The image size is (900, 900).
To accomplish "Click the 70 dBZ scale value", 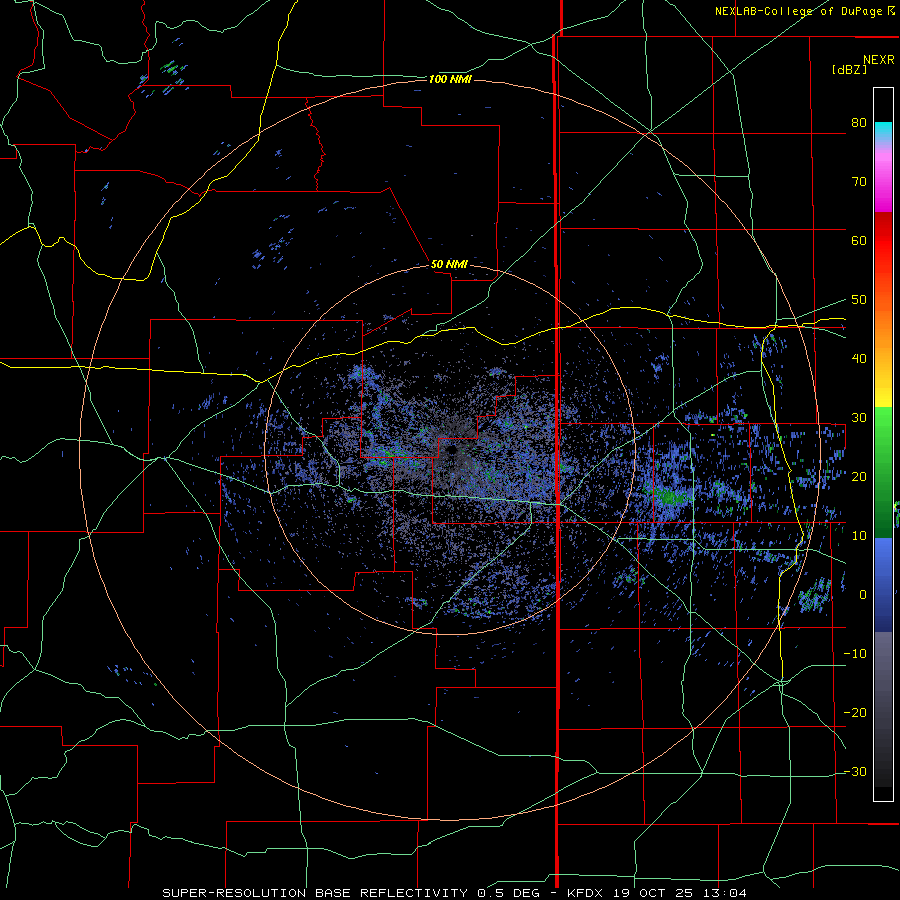I will click(859, 181).
